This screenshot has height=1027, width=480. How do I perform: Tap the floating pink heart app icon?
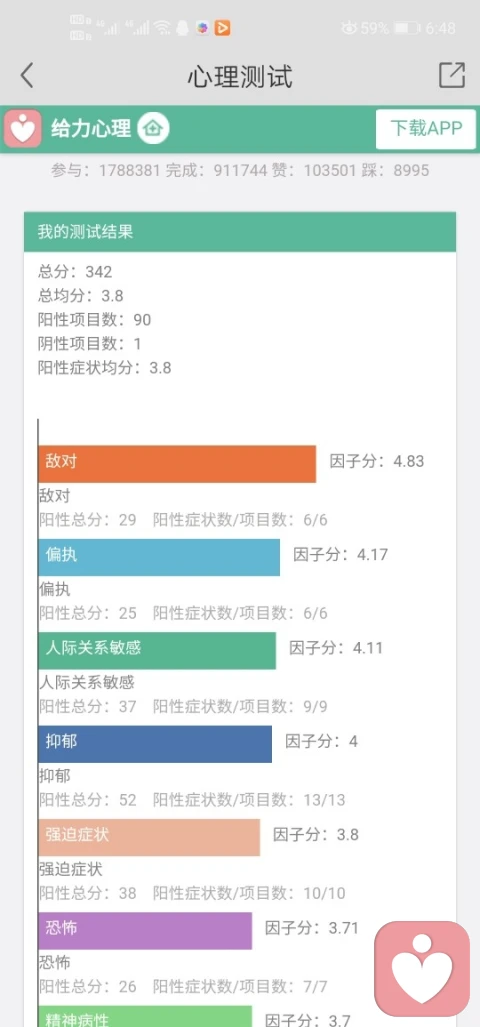[x=422, y=968]
